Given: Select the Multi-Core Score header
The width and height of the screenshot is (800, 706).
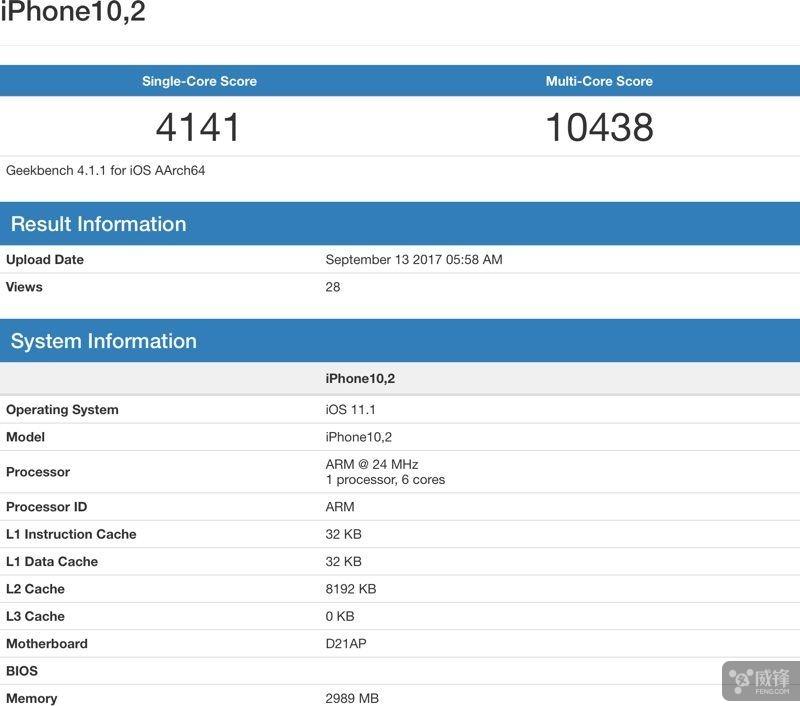Looking at the screenshot, I should coord(599,81).
